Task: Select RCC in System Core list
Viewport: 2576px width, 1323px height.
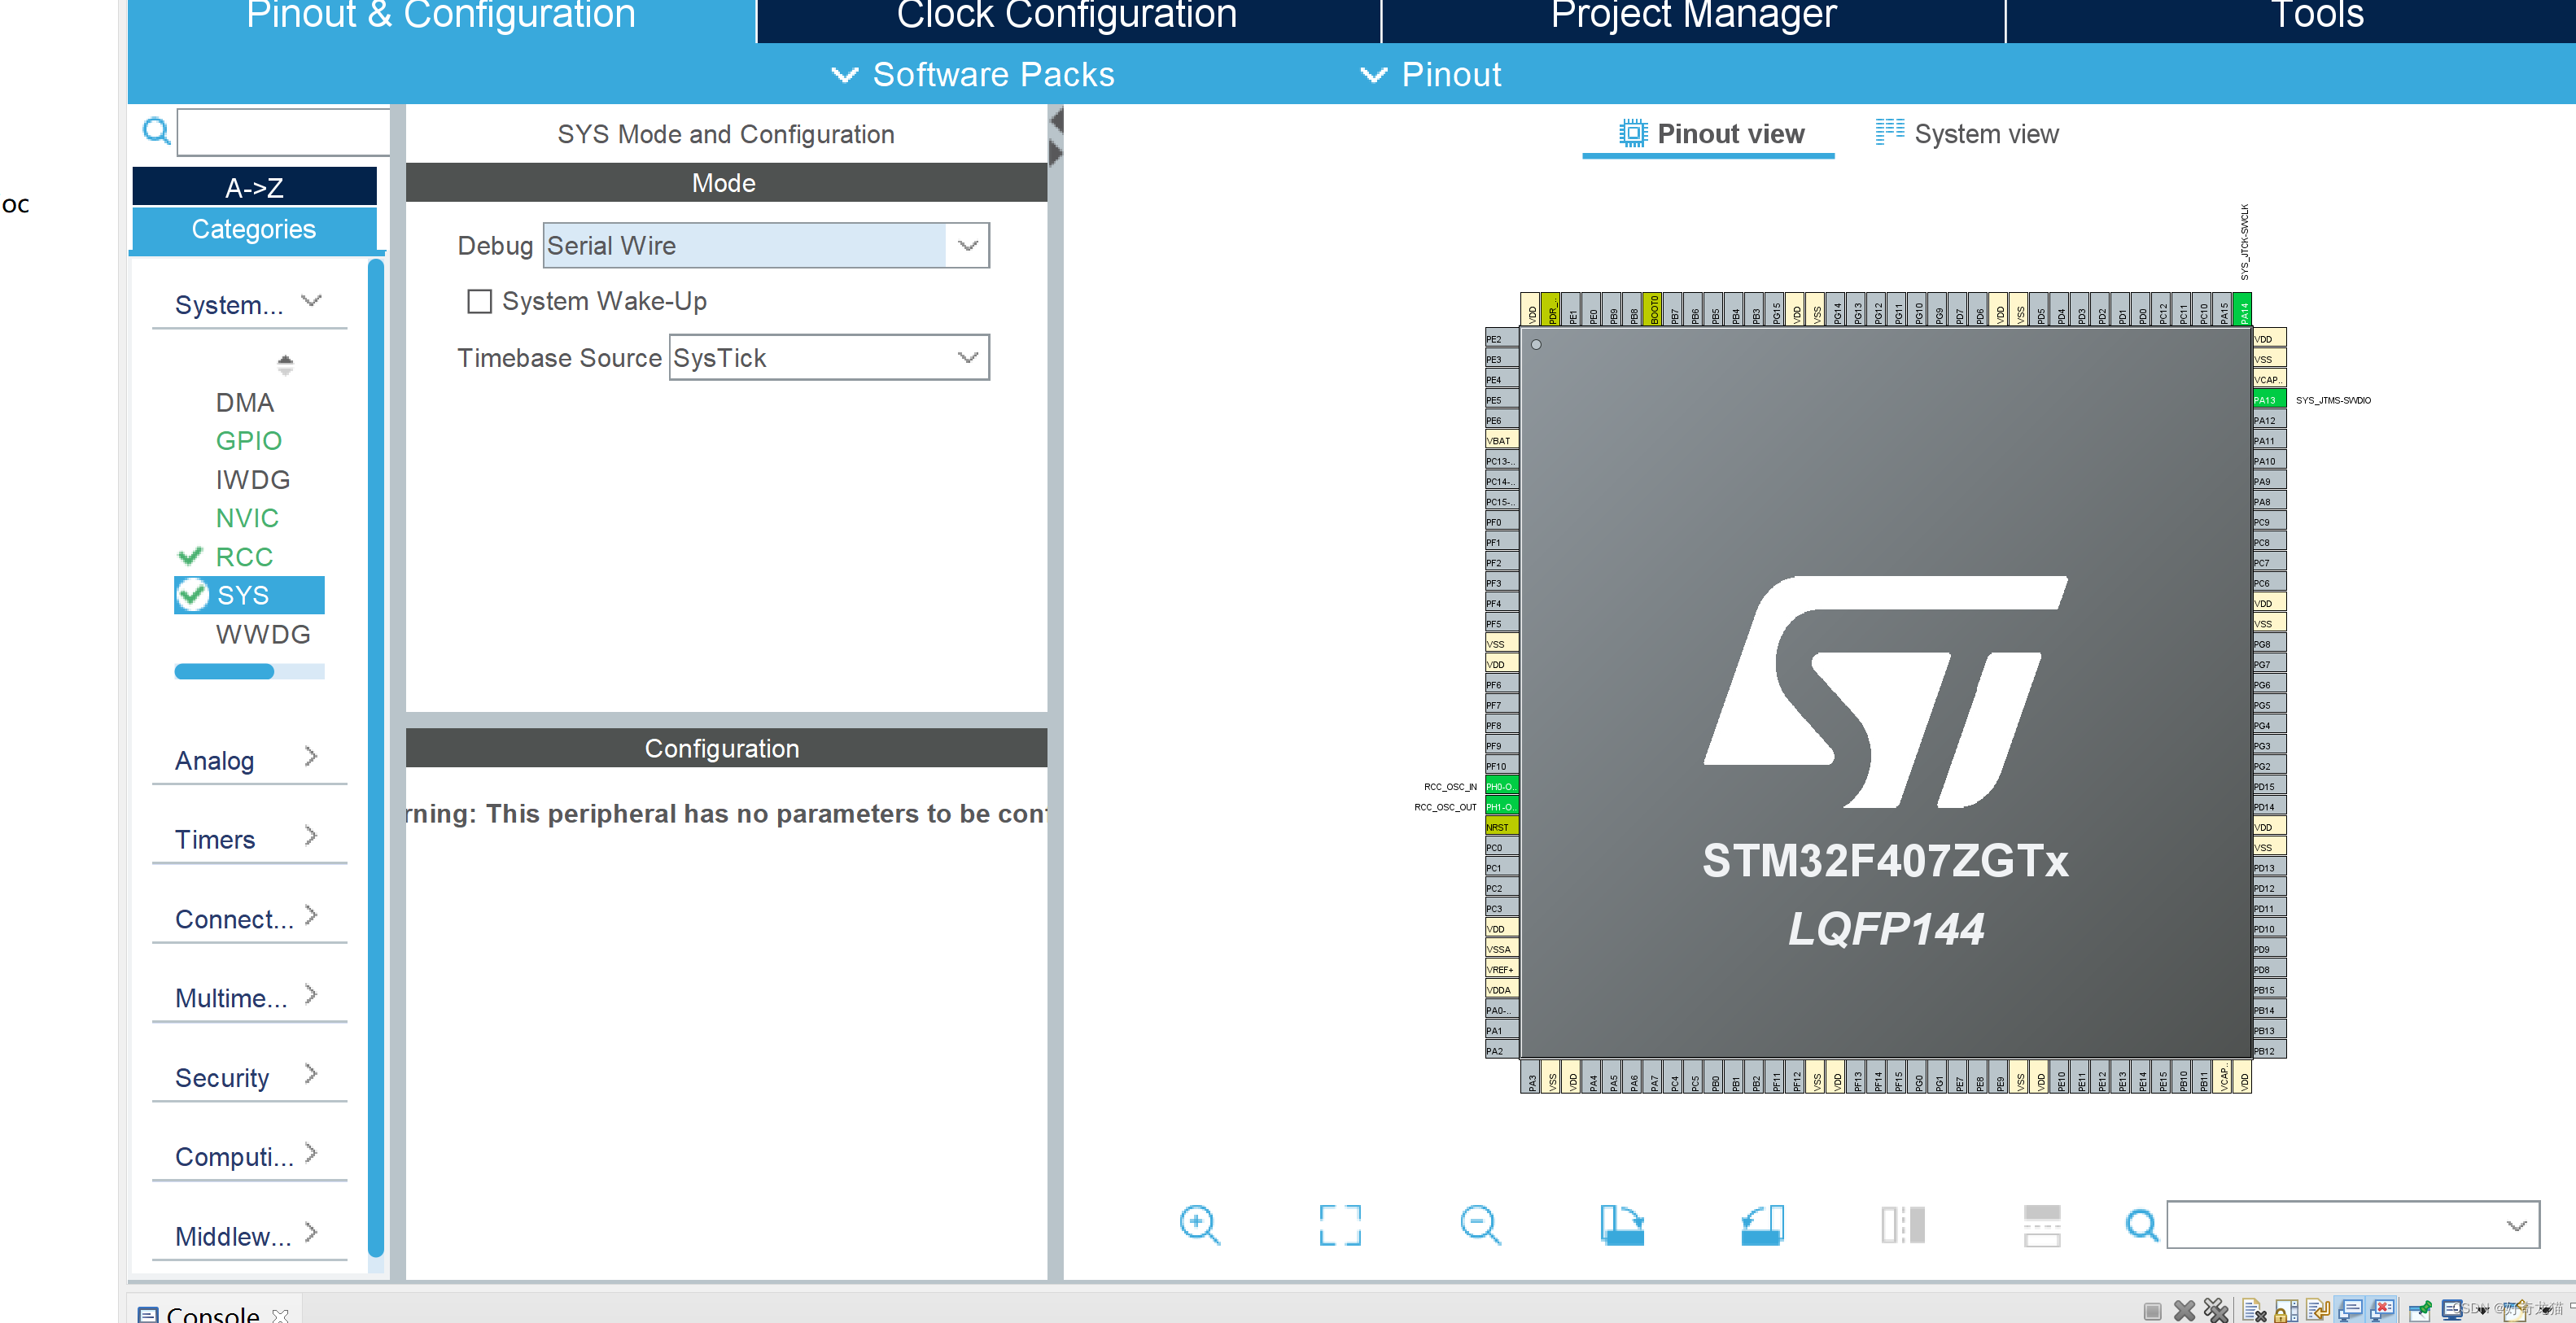Action: point(244,556)
